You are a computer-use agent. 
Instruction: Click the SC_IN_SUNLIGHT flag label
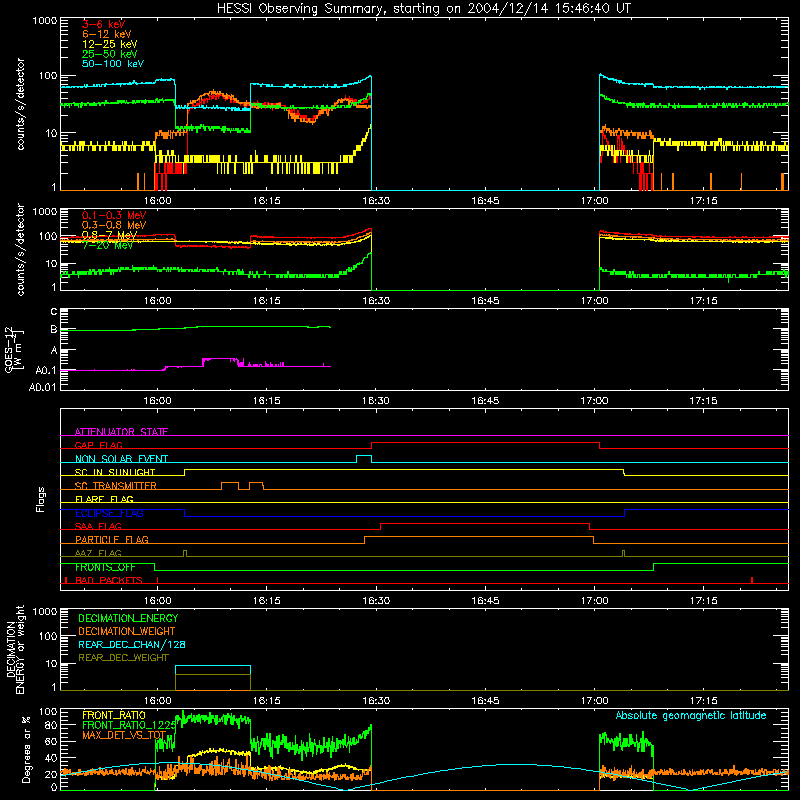(x=115, y=472)
